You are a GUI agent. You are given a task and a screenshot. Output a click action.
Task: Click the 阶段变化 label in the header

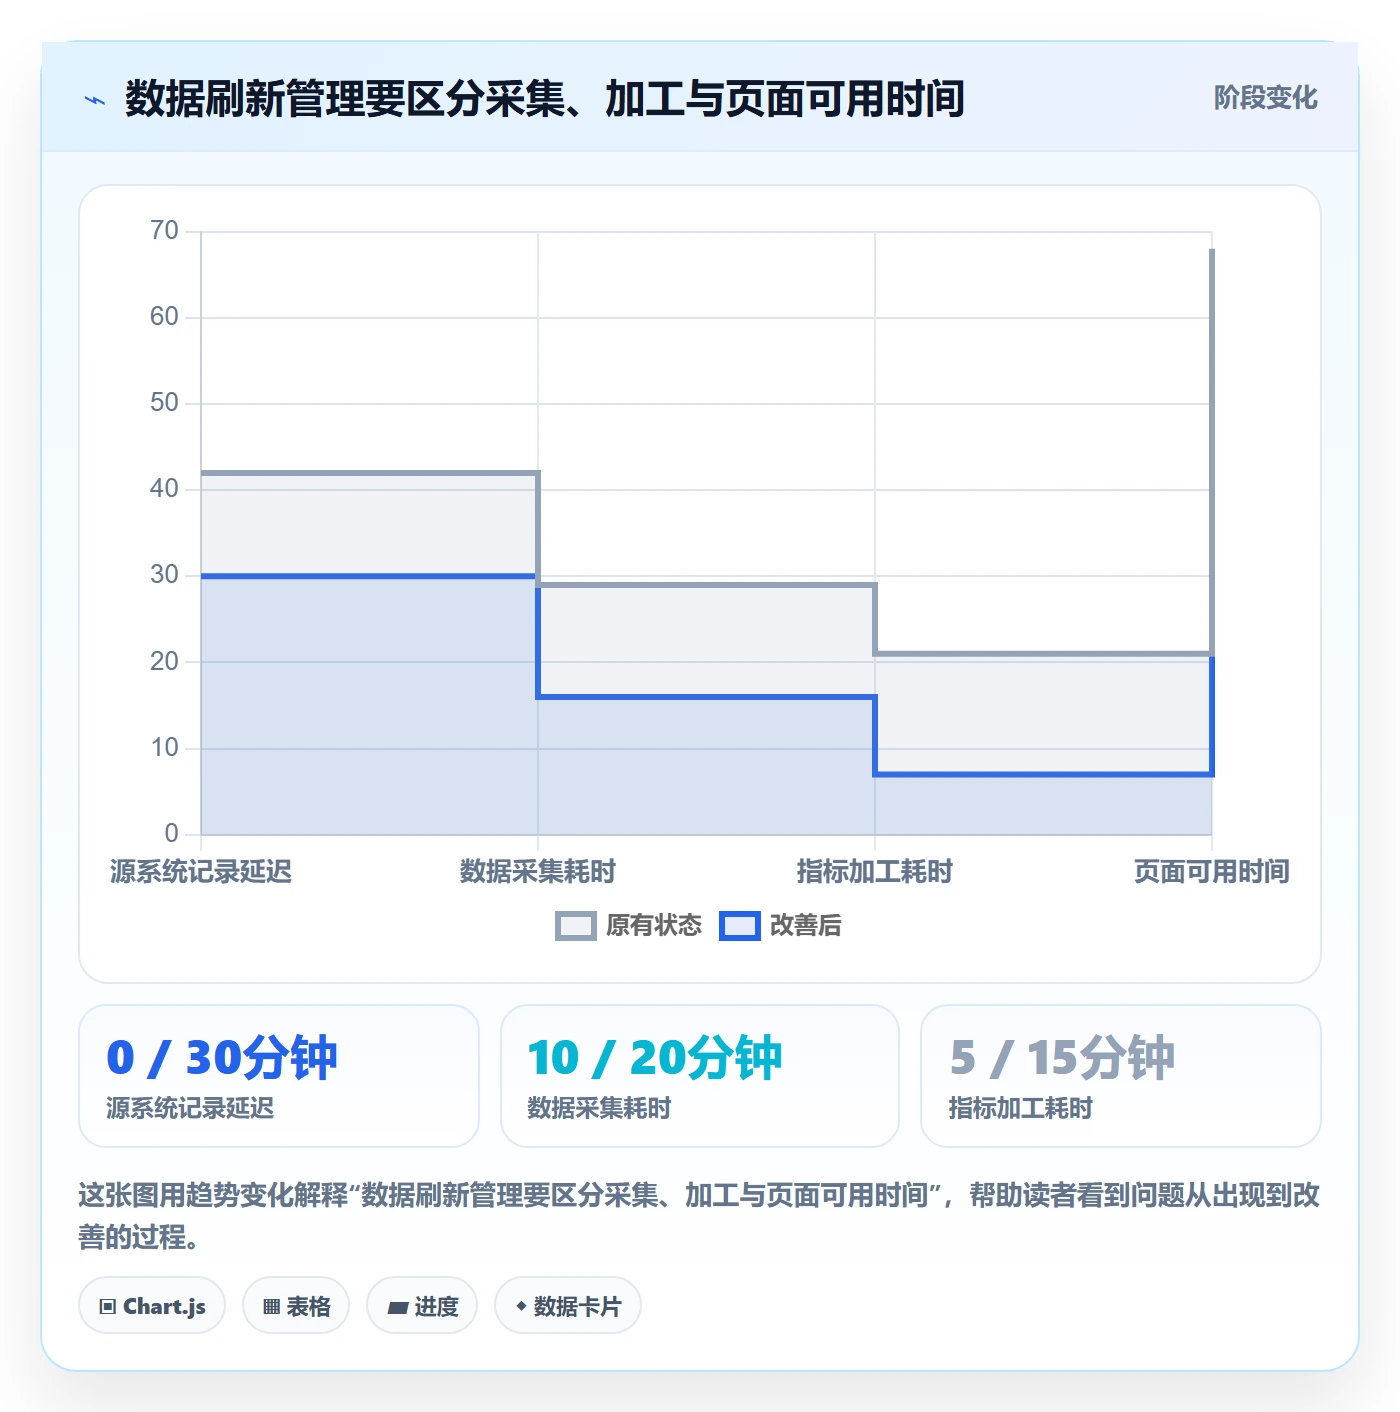pos(1265,98)
